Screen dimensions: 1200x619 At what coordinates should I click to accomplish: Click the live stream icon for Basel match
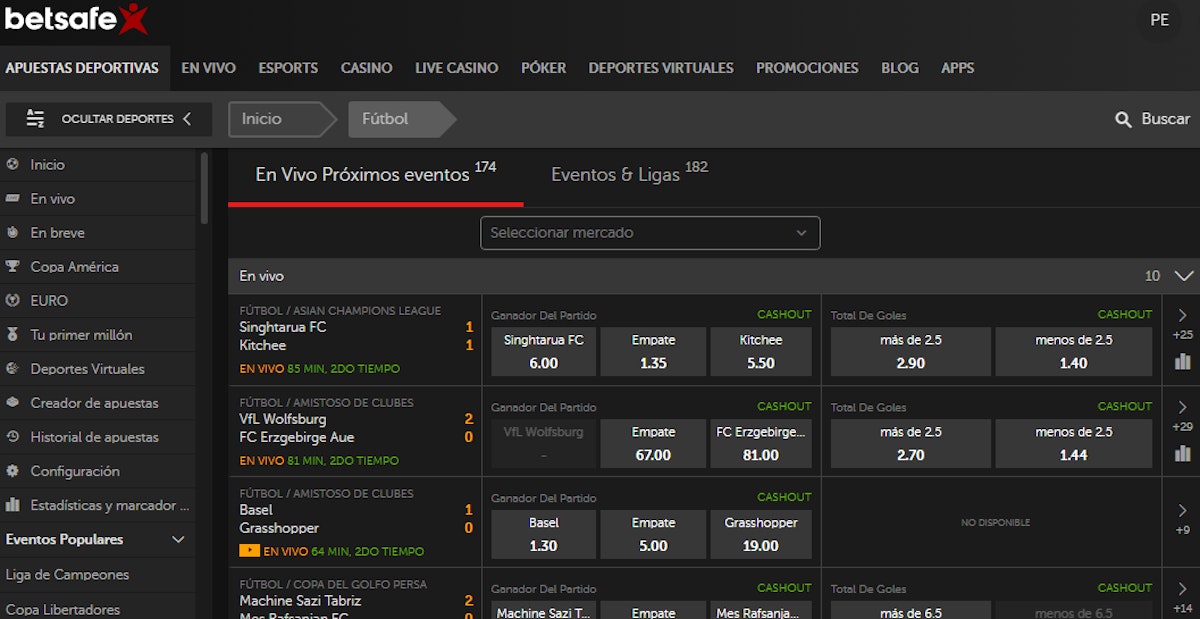point(249,551)
